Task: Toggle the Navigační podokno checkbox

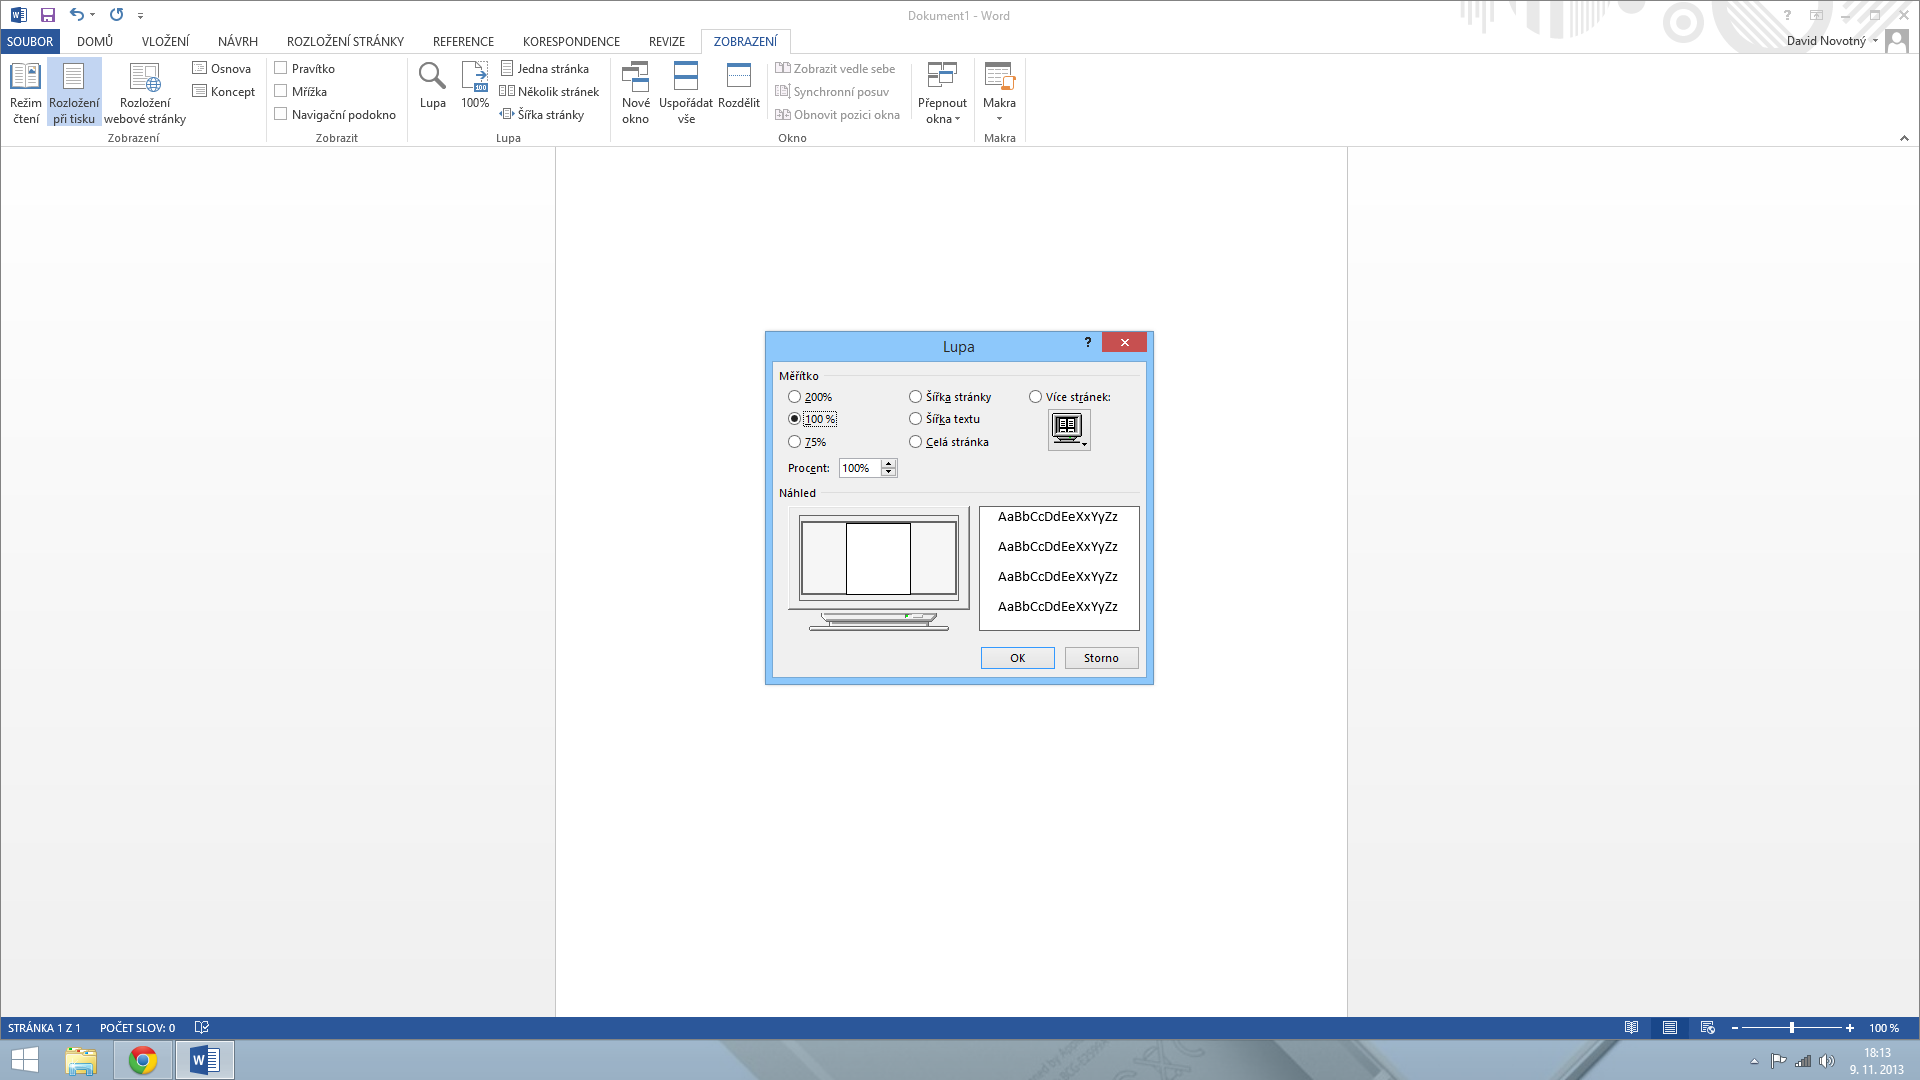Action: tap(281, 114)
